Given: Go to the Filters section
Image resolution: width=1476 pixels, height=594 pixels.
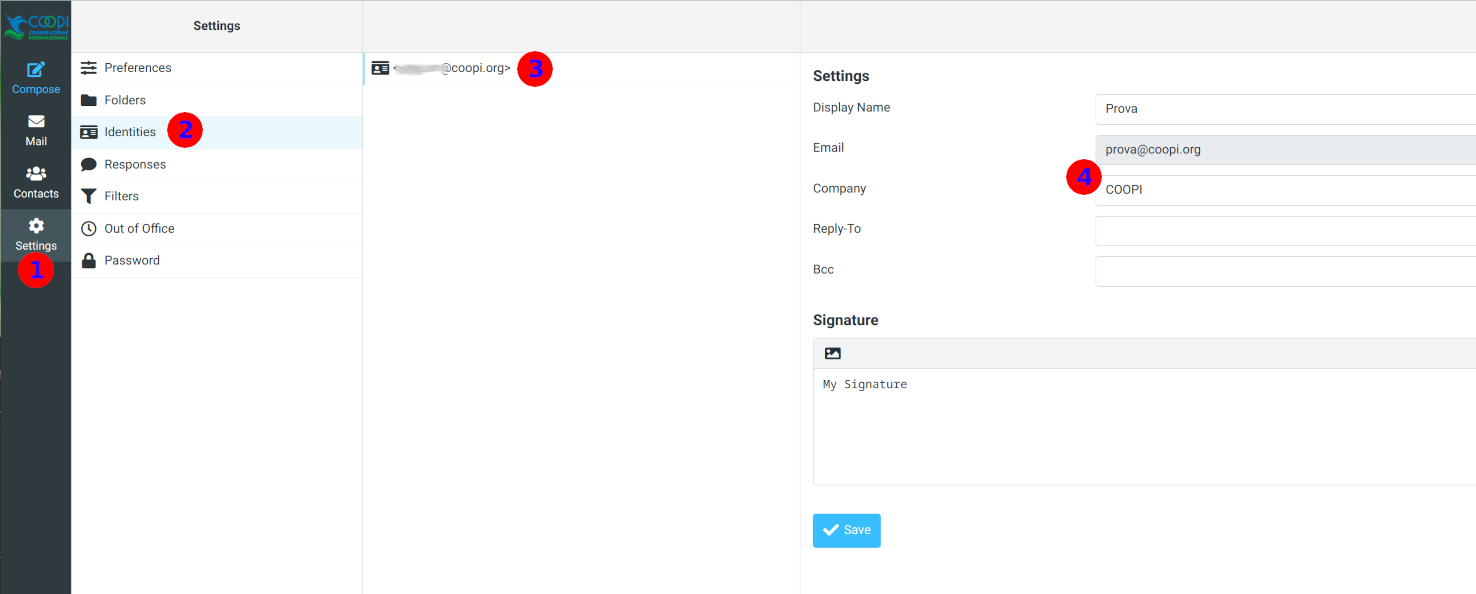Looking at the screenshot, I should click(122, 196).
